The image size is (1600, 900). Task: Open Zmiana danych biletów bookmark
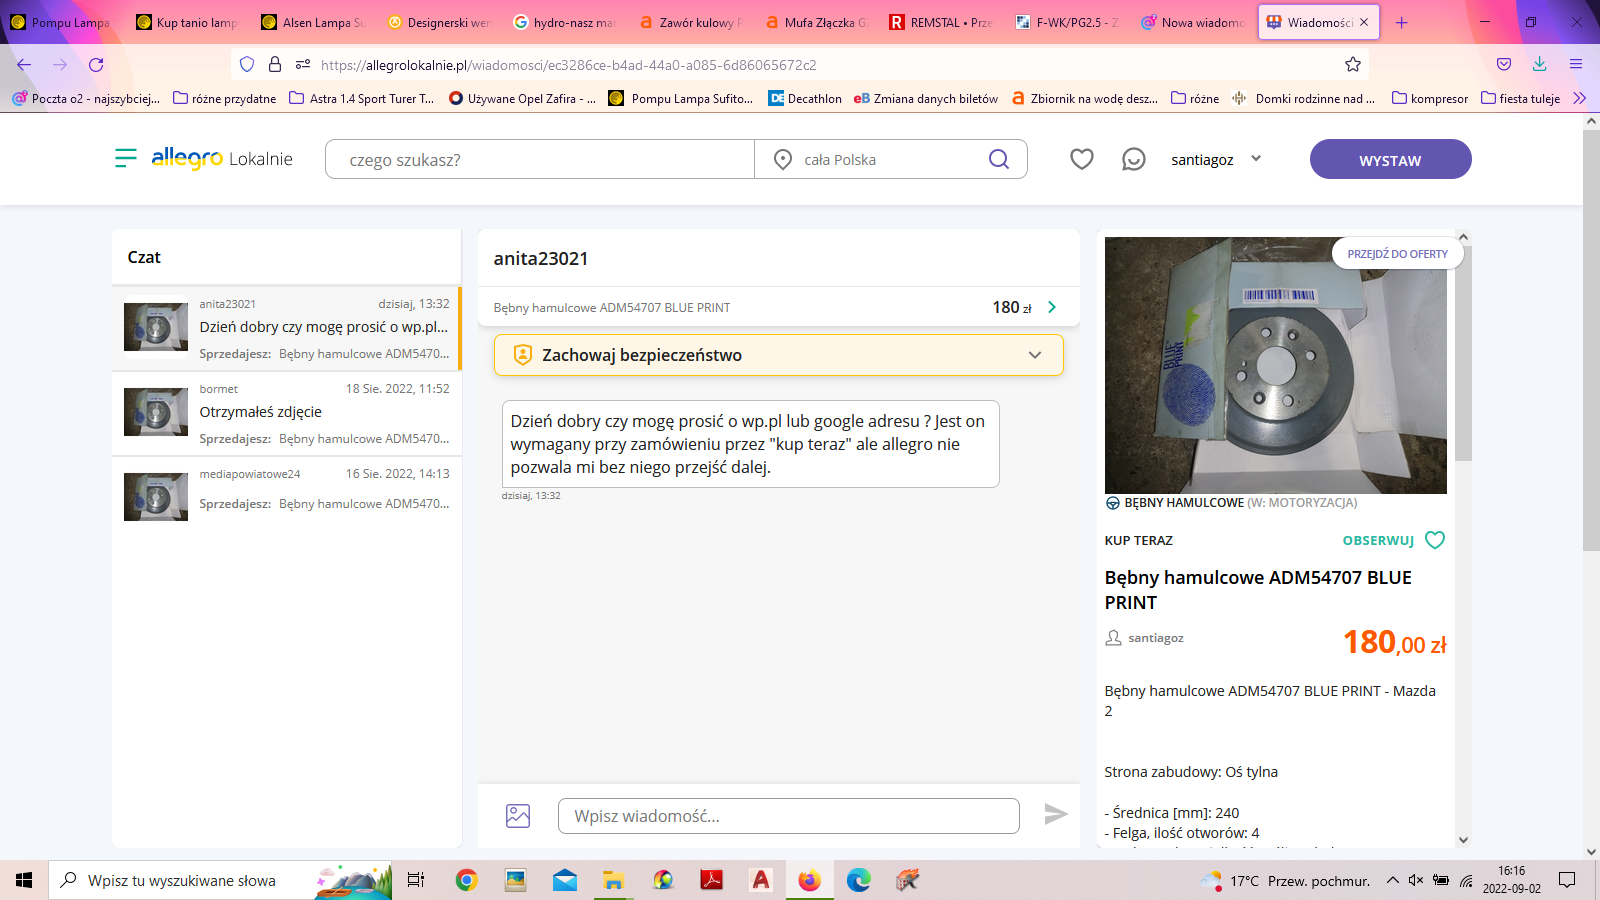[x=925, y=98]
